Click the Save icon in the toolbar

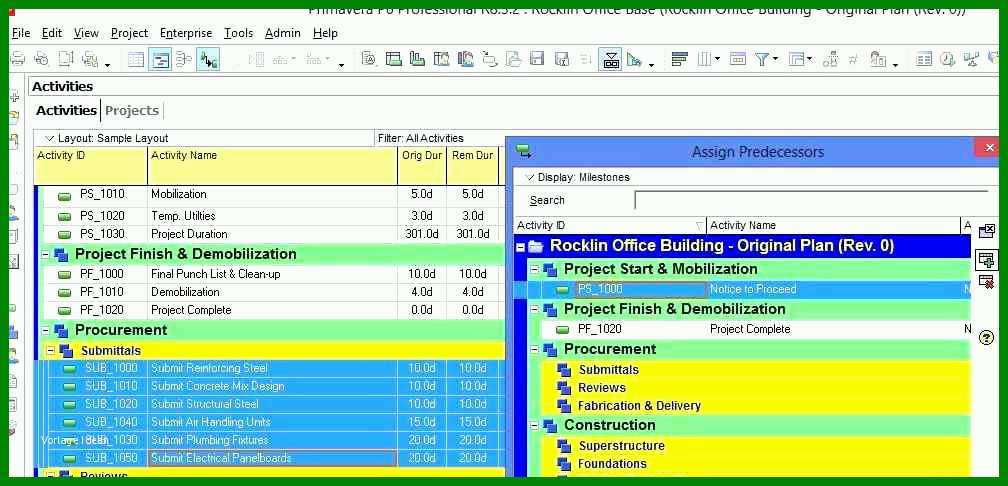pos(537,60)
